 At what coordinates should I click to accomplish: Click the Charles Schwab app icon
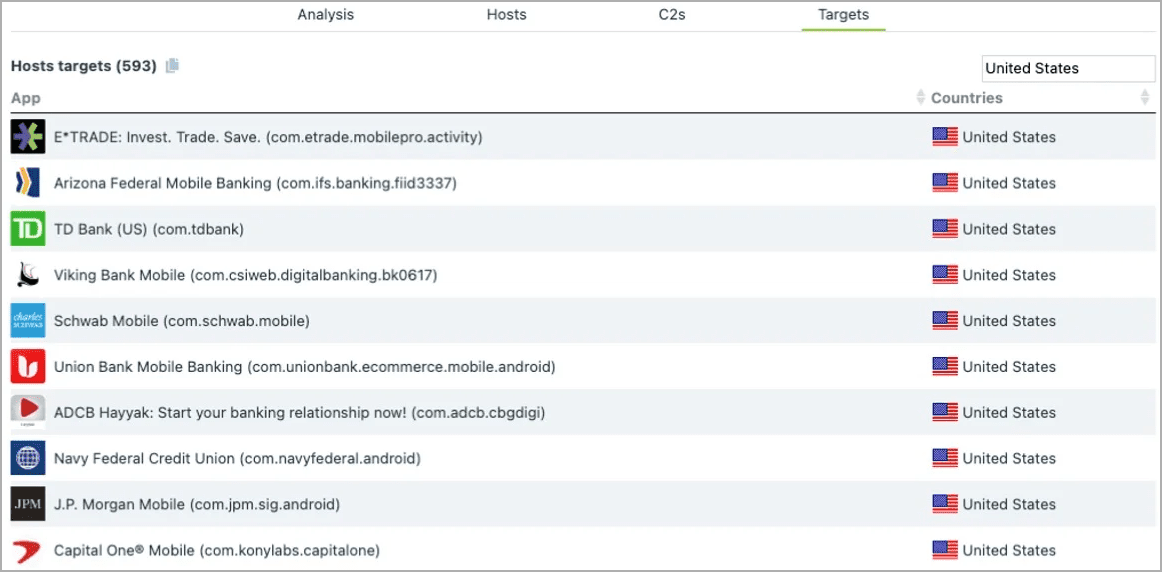[28, 321]
